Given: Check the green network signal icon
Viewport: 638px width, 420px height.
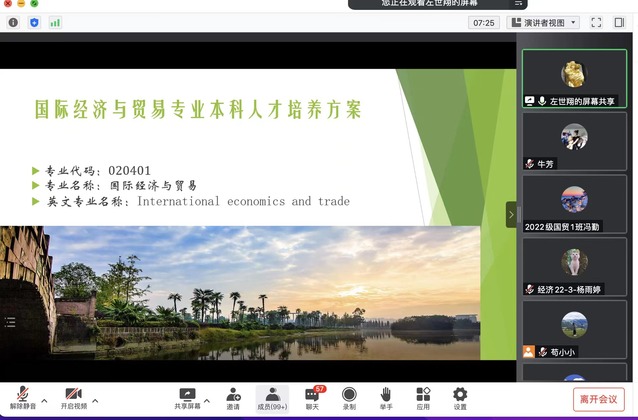Looking at the screenshot, I should 55,22.
